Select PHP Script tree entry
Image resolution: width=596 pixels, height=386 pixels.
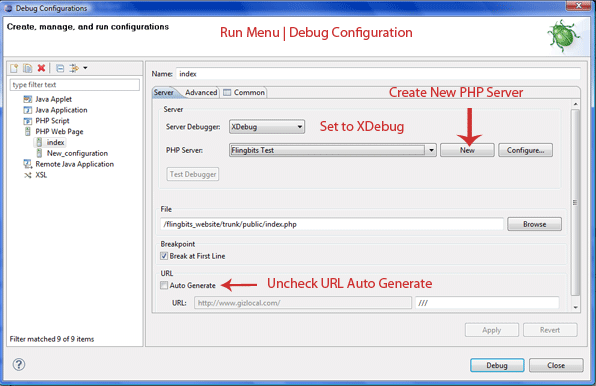52,121
